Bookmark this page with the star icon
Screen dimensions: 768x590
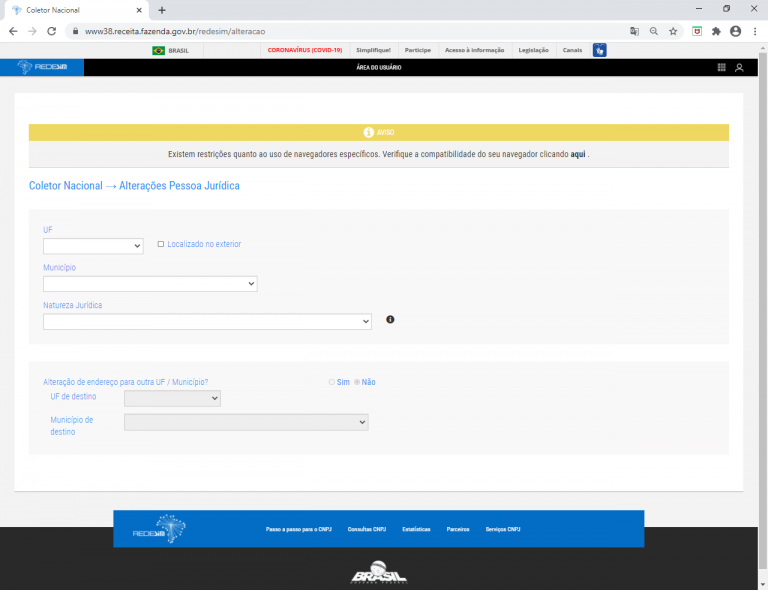pyautogui.click(x=673, y=31)
